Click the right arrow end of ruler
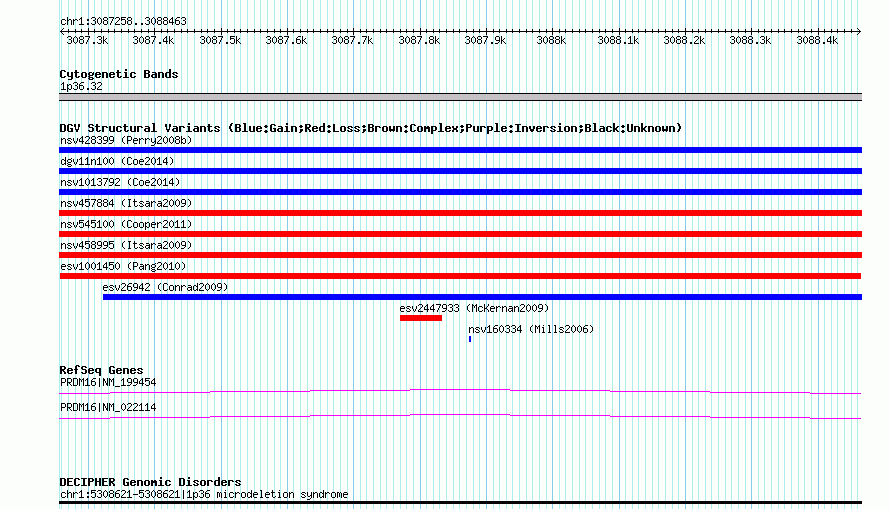890x509 pixels. coord(859,31)
